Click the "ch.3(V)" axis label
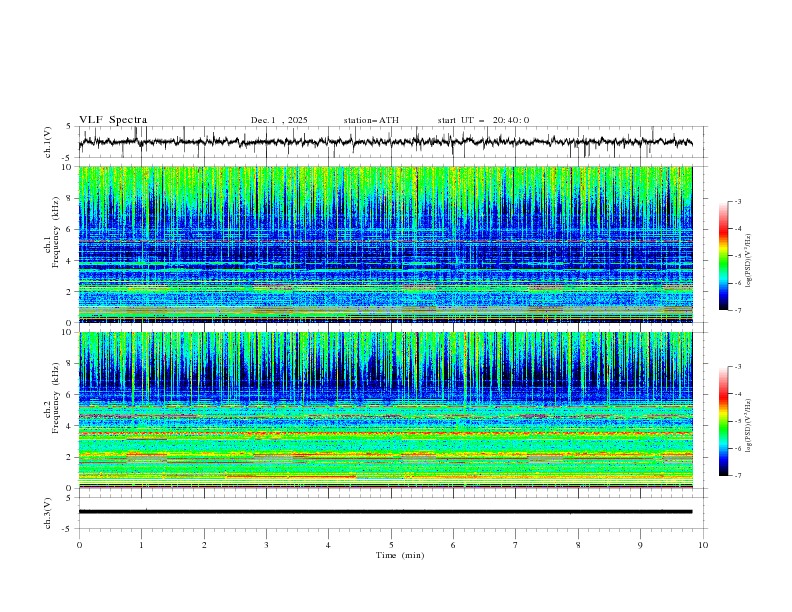This screenshot has width=792, height=612. tap(48, 513)
